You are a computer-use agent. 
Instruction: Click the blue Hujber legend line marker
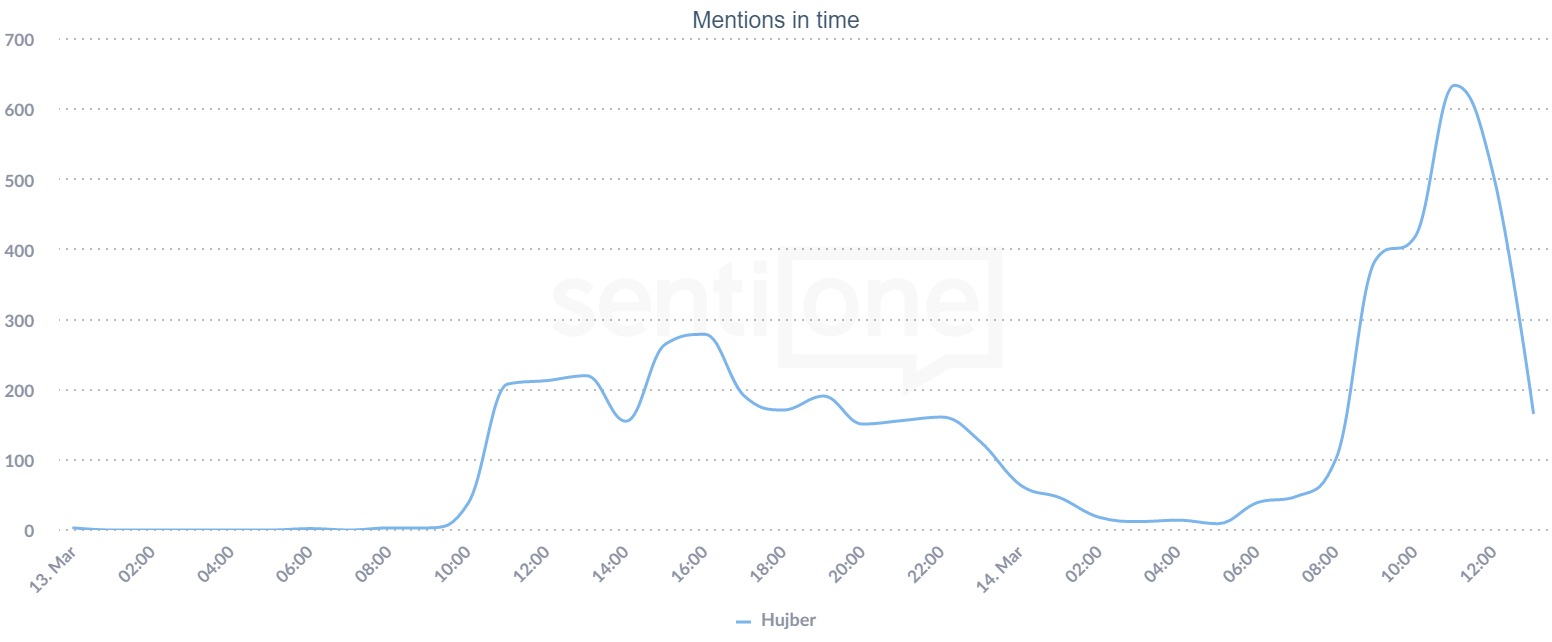pyautogui.click(x=743, y=621)
